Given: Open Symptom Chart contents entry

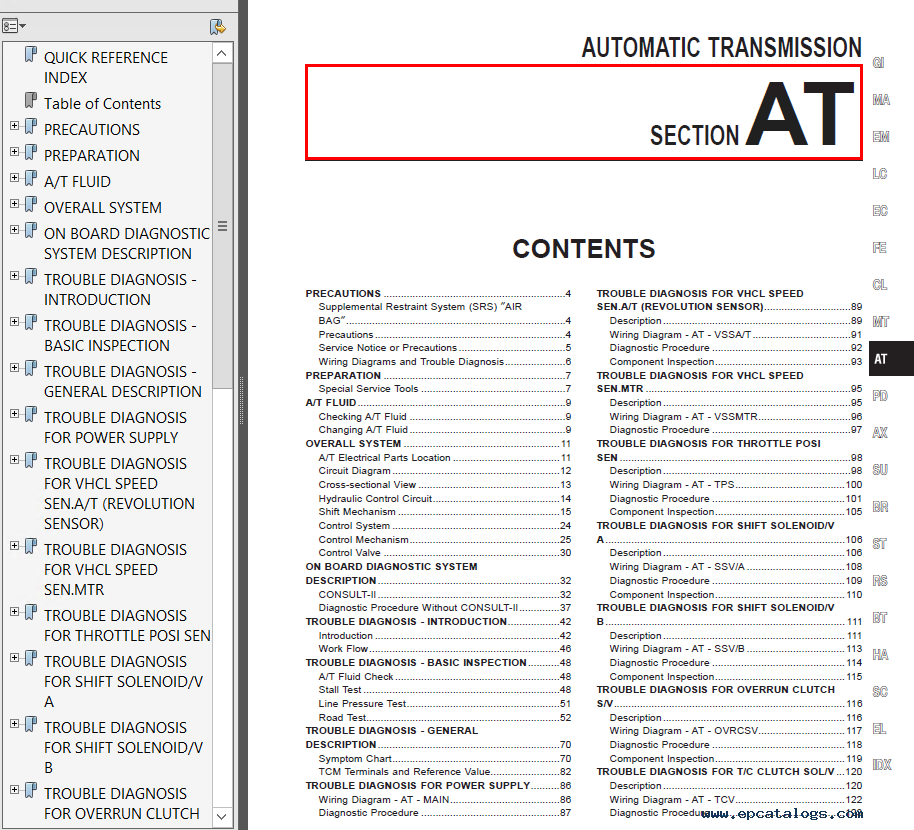Looking at the screenshot, I should coord(444,758).
